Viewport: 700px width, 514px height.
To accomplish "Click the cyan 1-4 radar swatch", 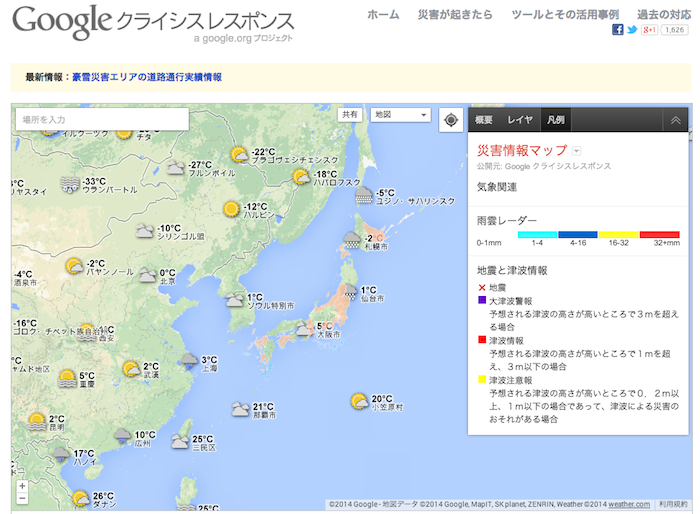I will (x=537, y=234).
